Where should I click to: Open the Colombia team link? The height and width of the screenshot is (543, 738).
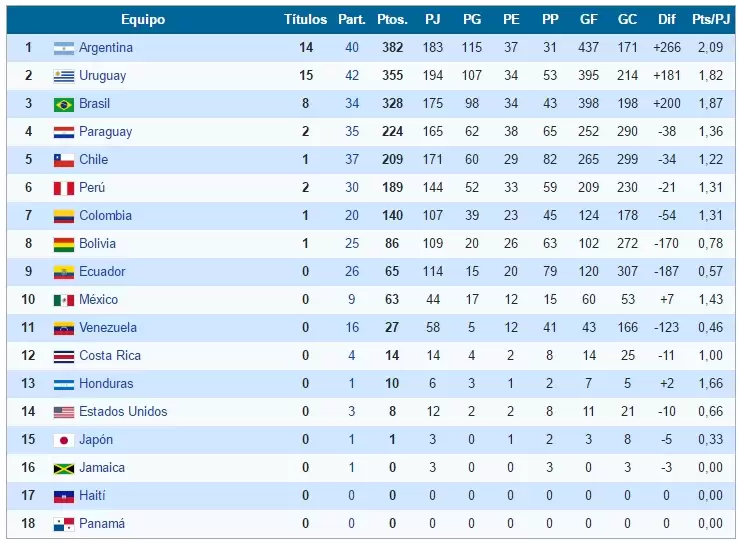pos(105,216)
